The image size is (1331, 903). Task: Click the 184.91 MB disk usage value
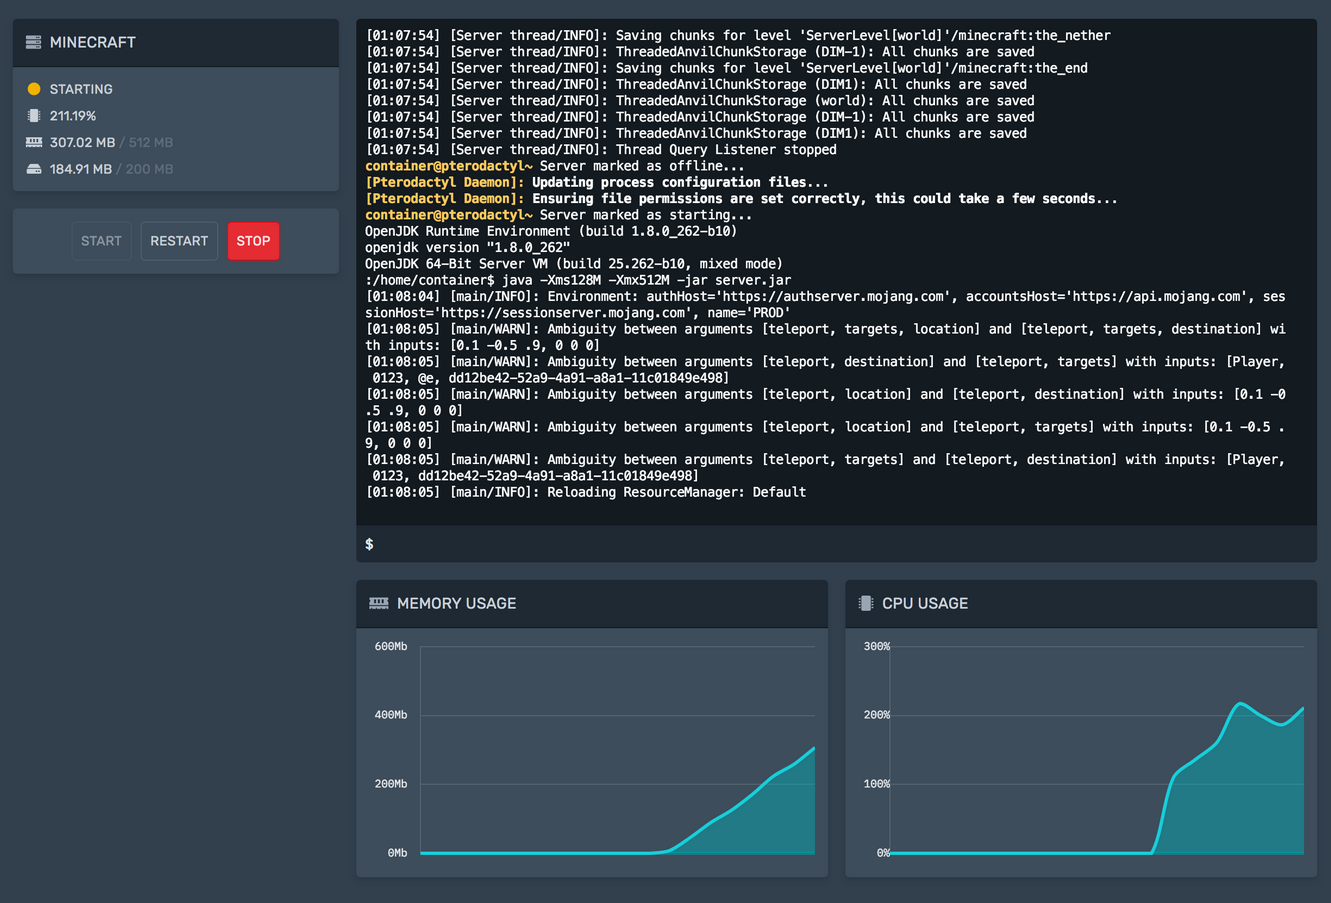[81, 169]
